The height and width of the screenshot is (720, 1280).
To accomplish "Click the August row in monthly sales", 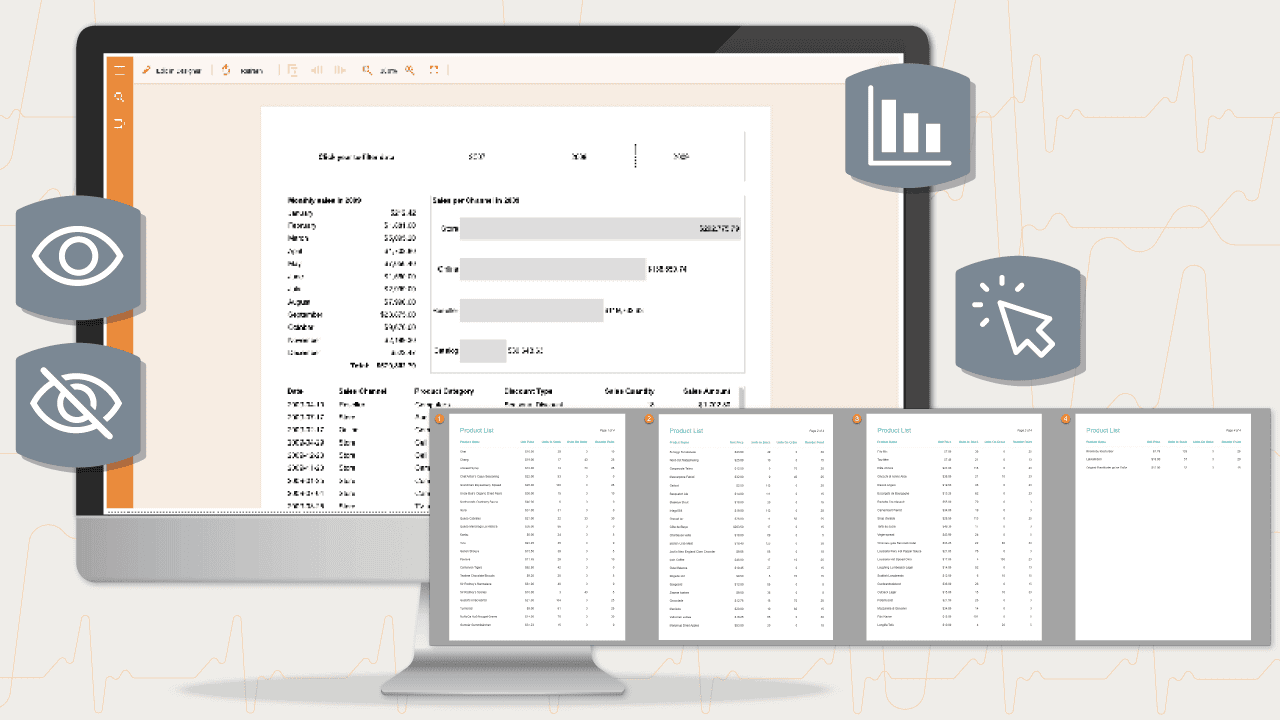I will coord(352,301).
